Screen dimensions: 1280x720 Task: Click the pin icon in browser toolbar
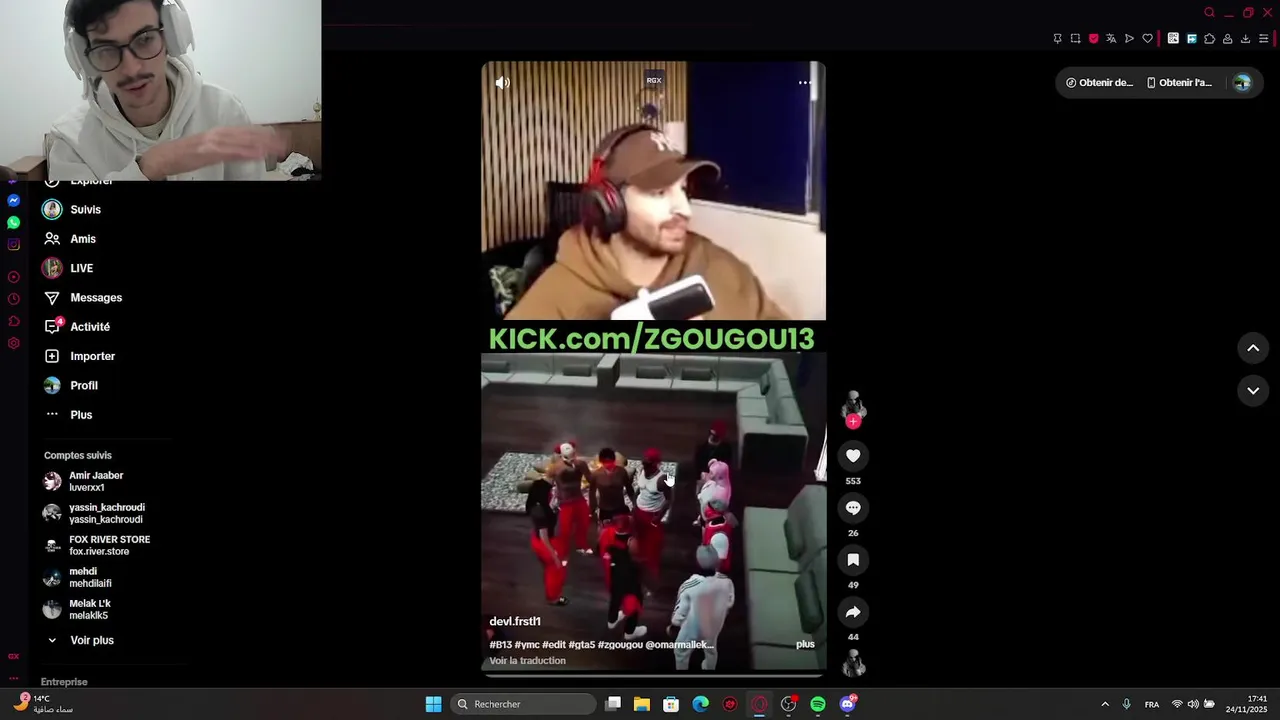[1057, 39]
